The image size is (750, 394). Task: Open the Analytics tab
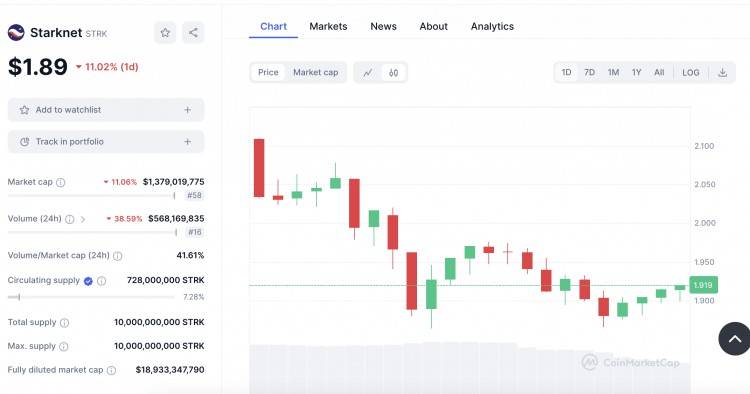[x=492, y=26]
